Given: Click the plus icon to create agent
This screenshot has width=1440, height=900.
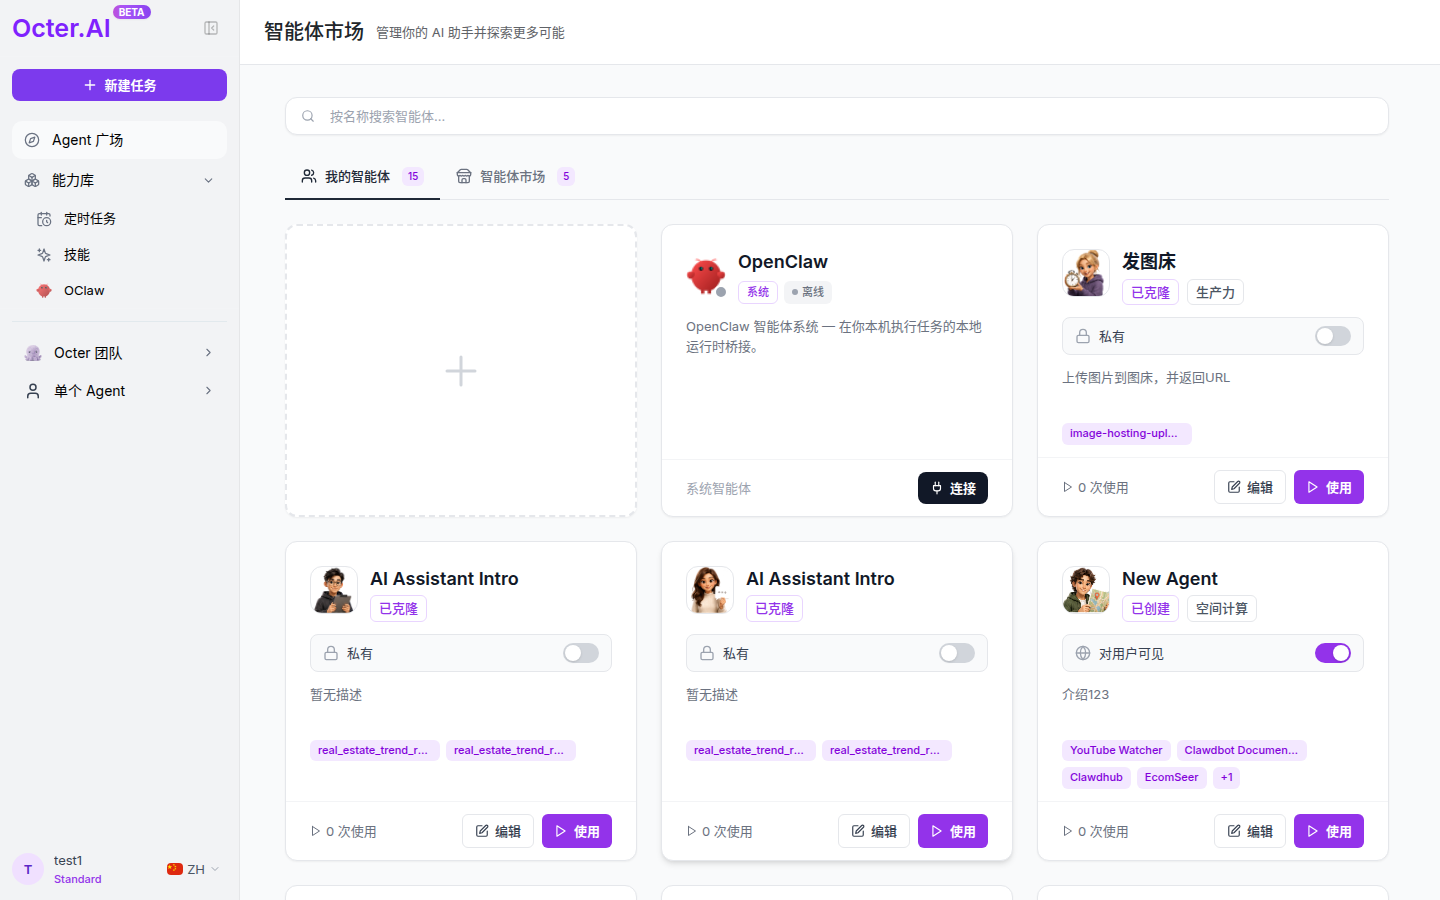Looking at the screenshot, I should pyautogui.click(x=461, y=371).
